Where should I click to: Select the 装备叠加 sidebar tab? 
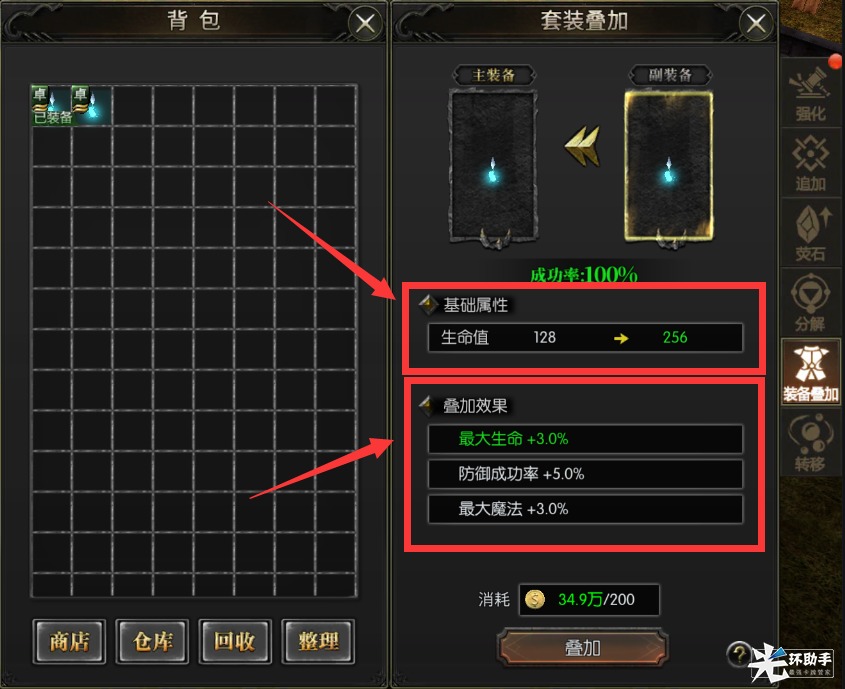point(810,372)
